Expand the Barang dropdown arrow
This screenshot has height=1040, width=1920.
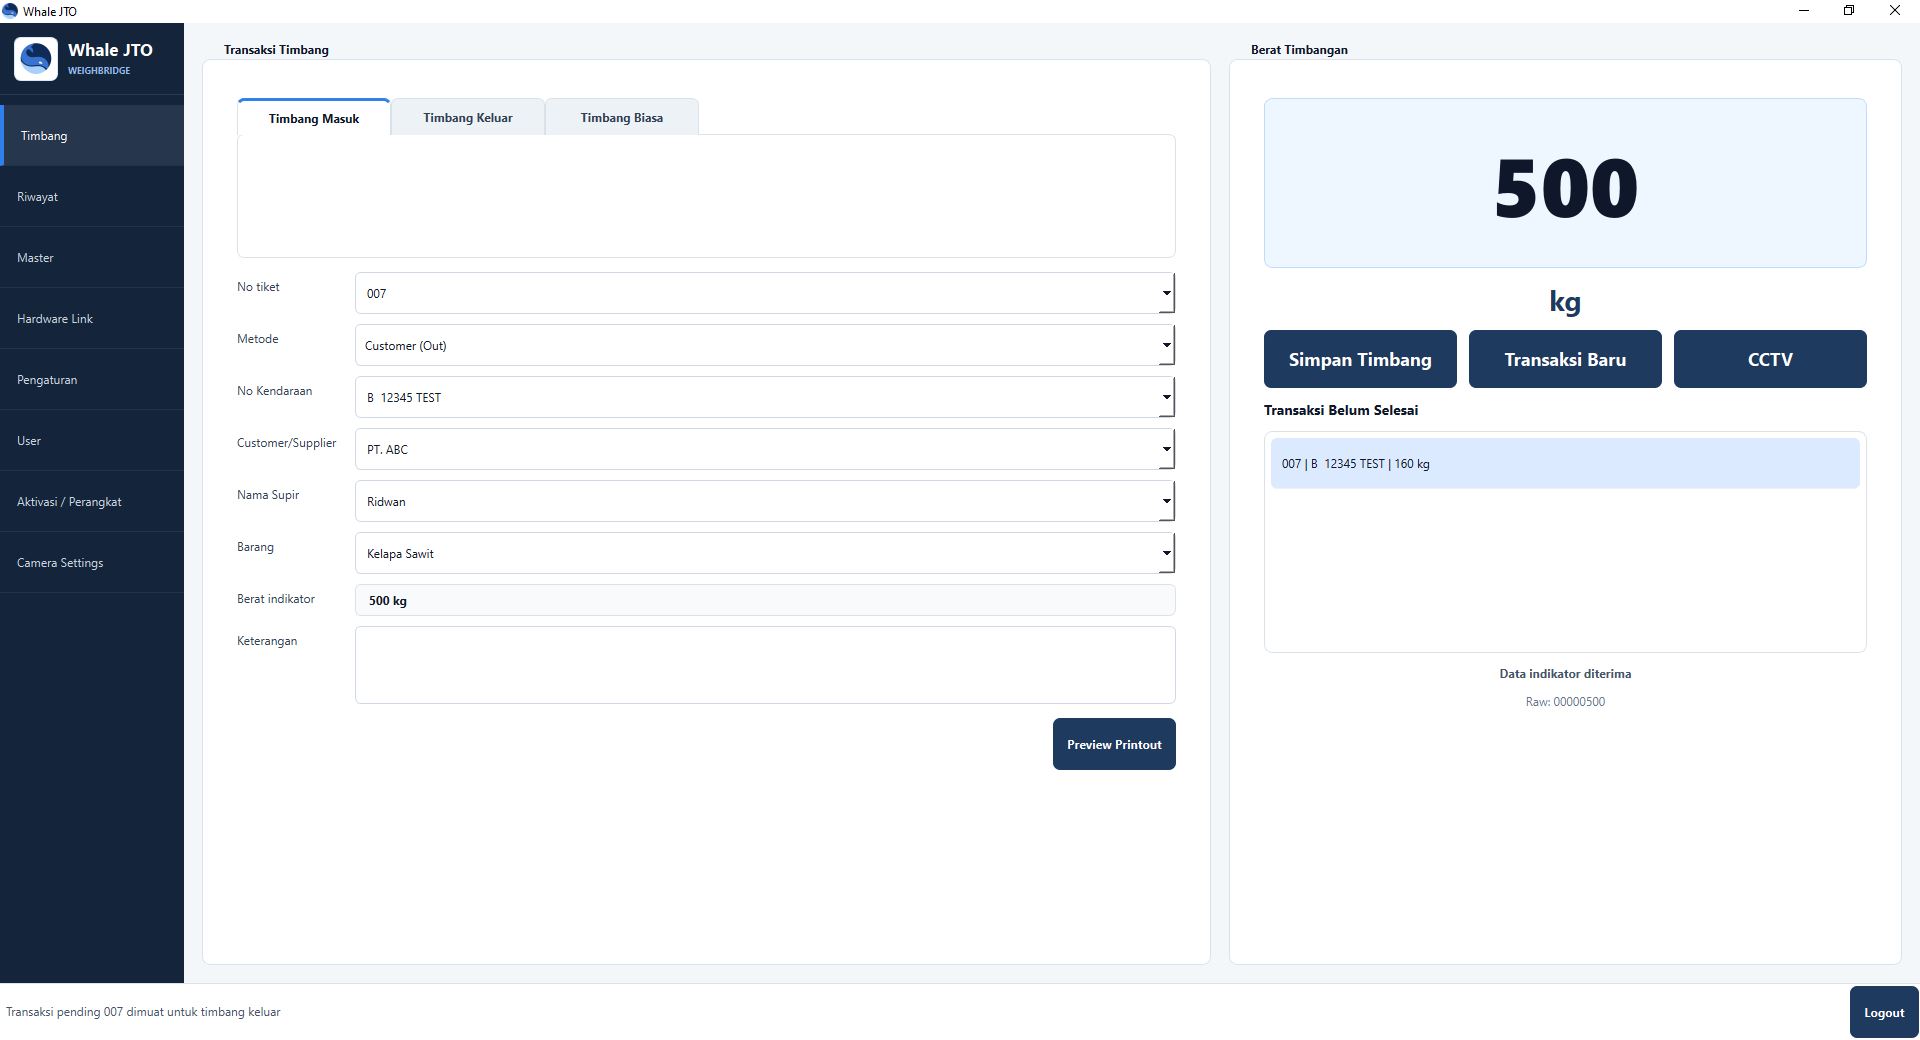[x=1166, y=553]
